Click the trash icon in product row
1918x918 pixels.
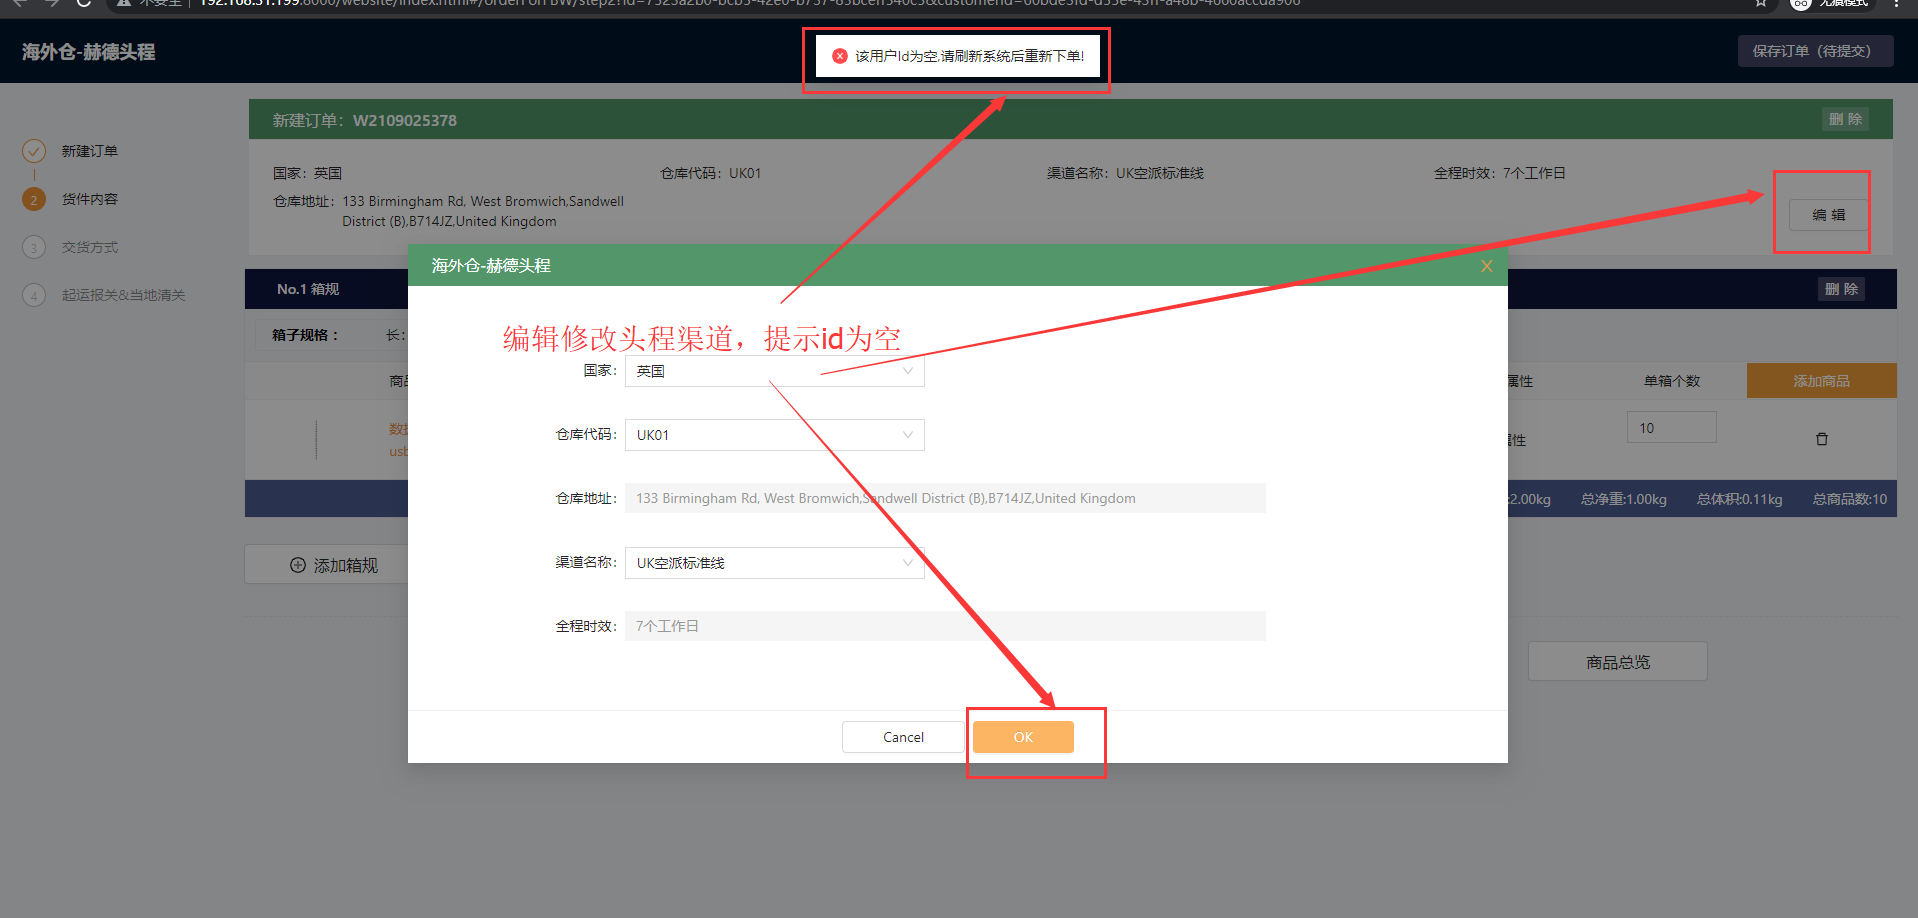pyautogui.click(x=1821, y=439)
